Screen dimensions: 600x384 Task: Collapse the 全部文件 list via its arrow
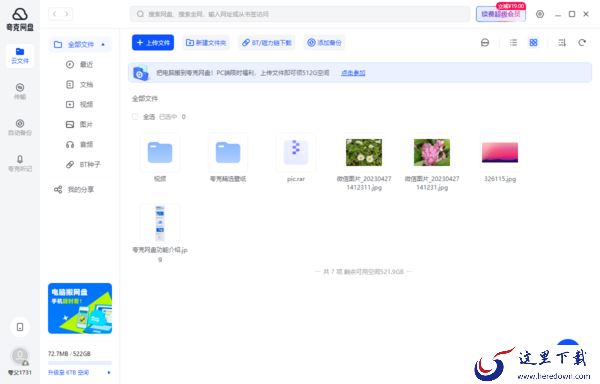(x=103, y=44)
